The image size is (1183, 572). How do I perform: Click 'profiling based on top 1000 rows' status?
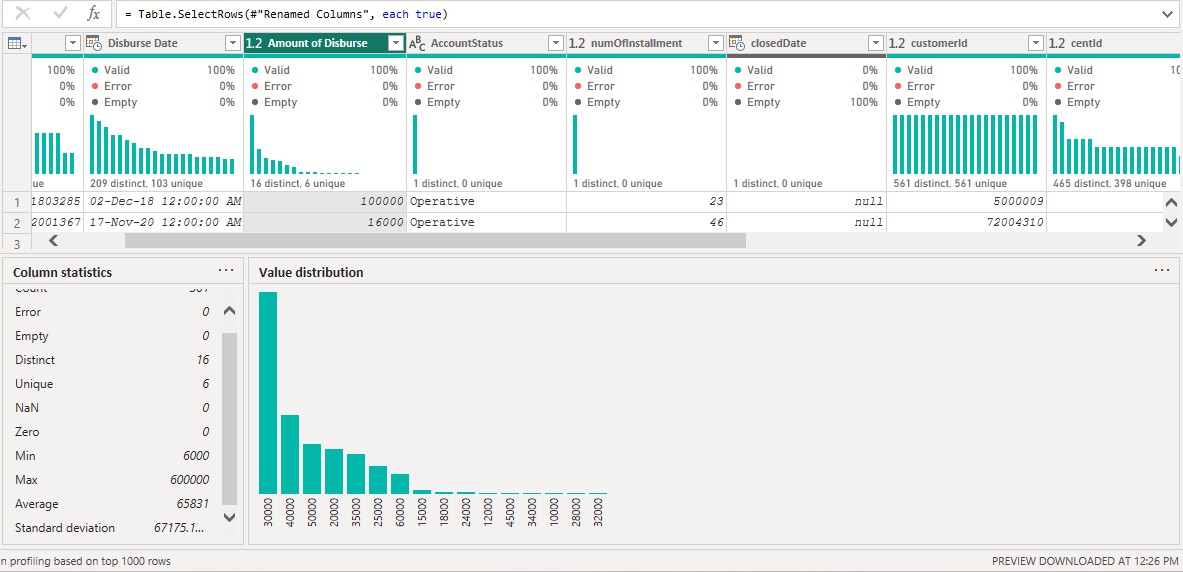[x=85, y=561]
